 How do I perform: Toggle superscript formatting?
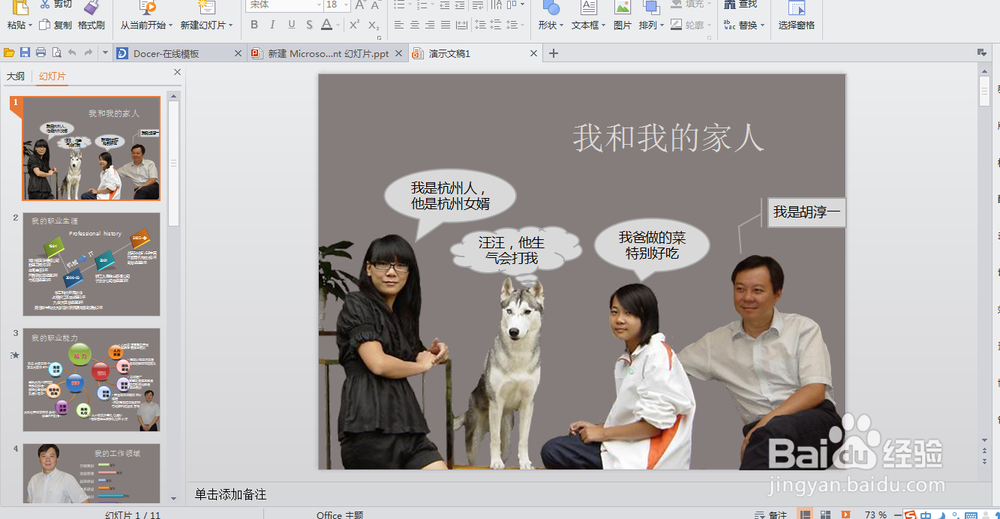355,25
